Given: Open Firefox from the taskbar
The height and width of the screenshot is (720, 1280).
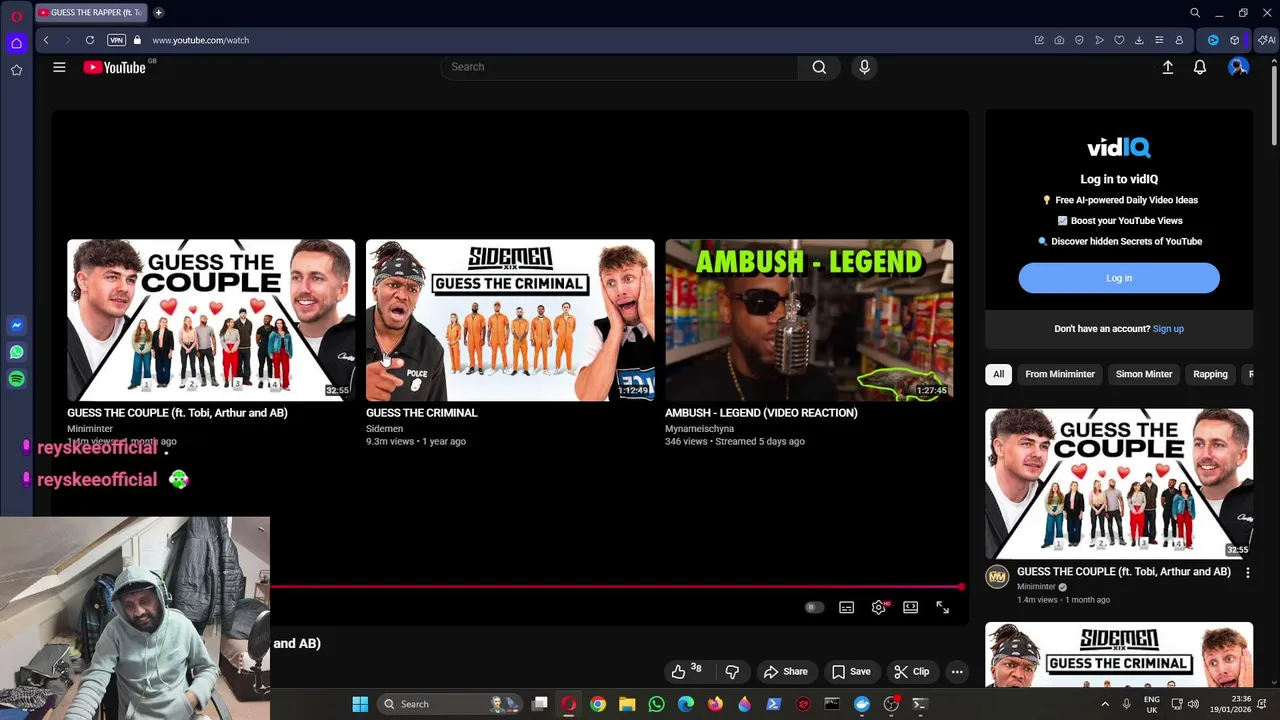Looking at the screenshot, I should tap(715, 704).
